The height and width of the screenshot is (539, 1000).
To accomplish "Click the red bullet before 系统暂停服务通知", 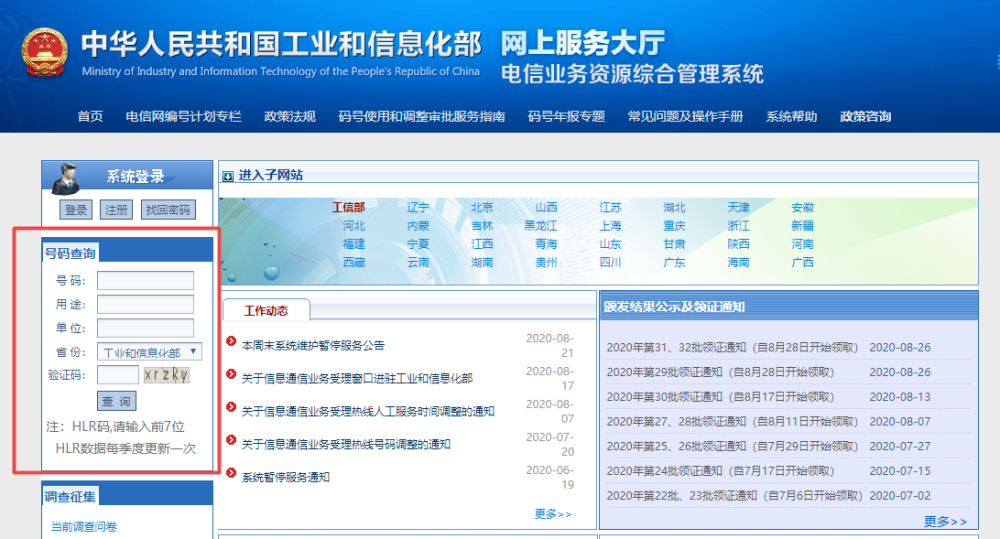I will (231, 473).
